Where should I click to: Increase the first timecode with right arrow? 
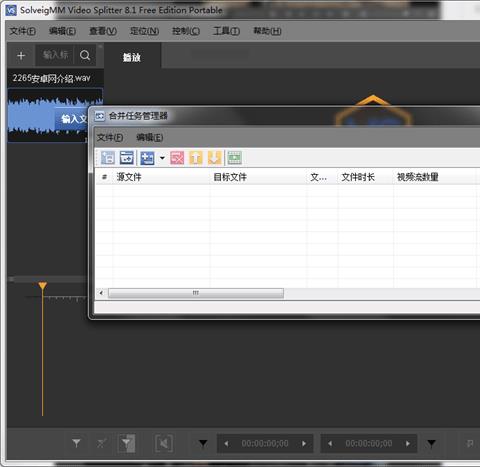(x=304, y=444)
